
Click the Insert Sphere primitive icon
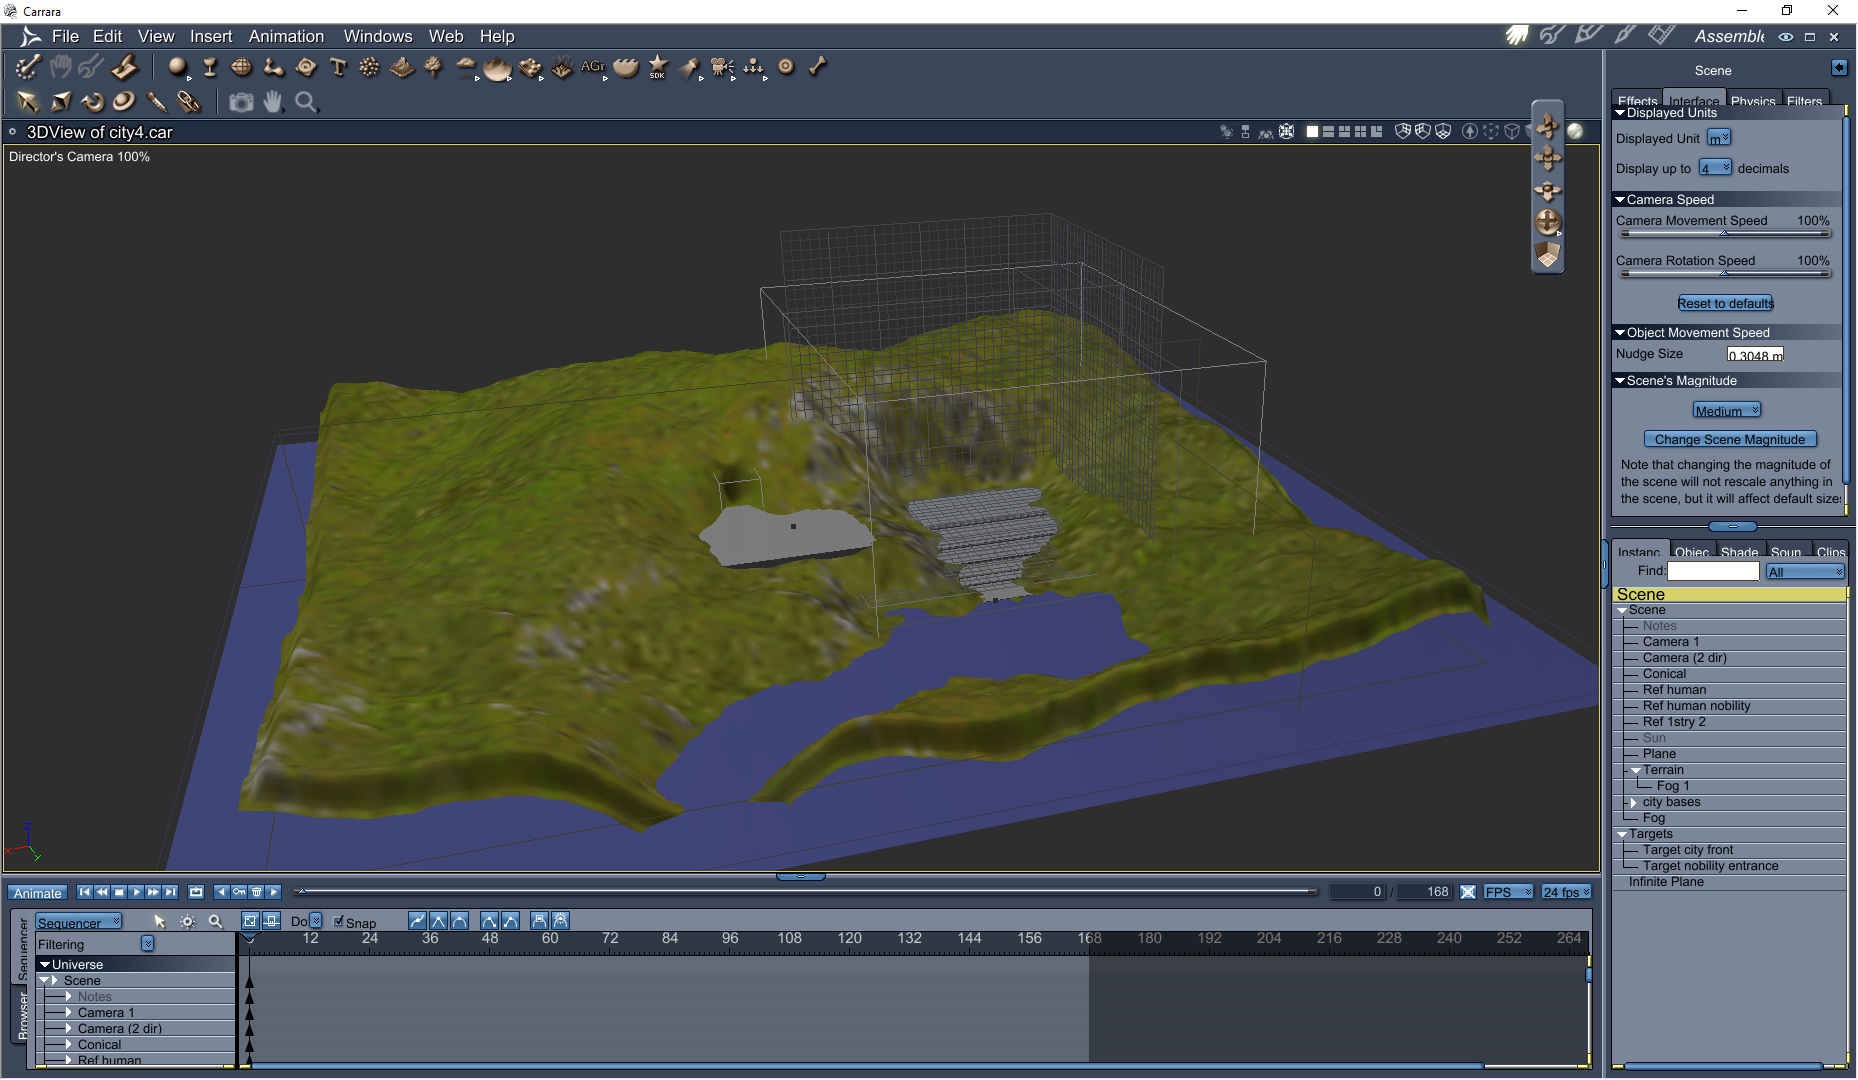click(x=177, y=67)
